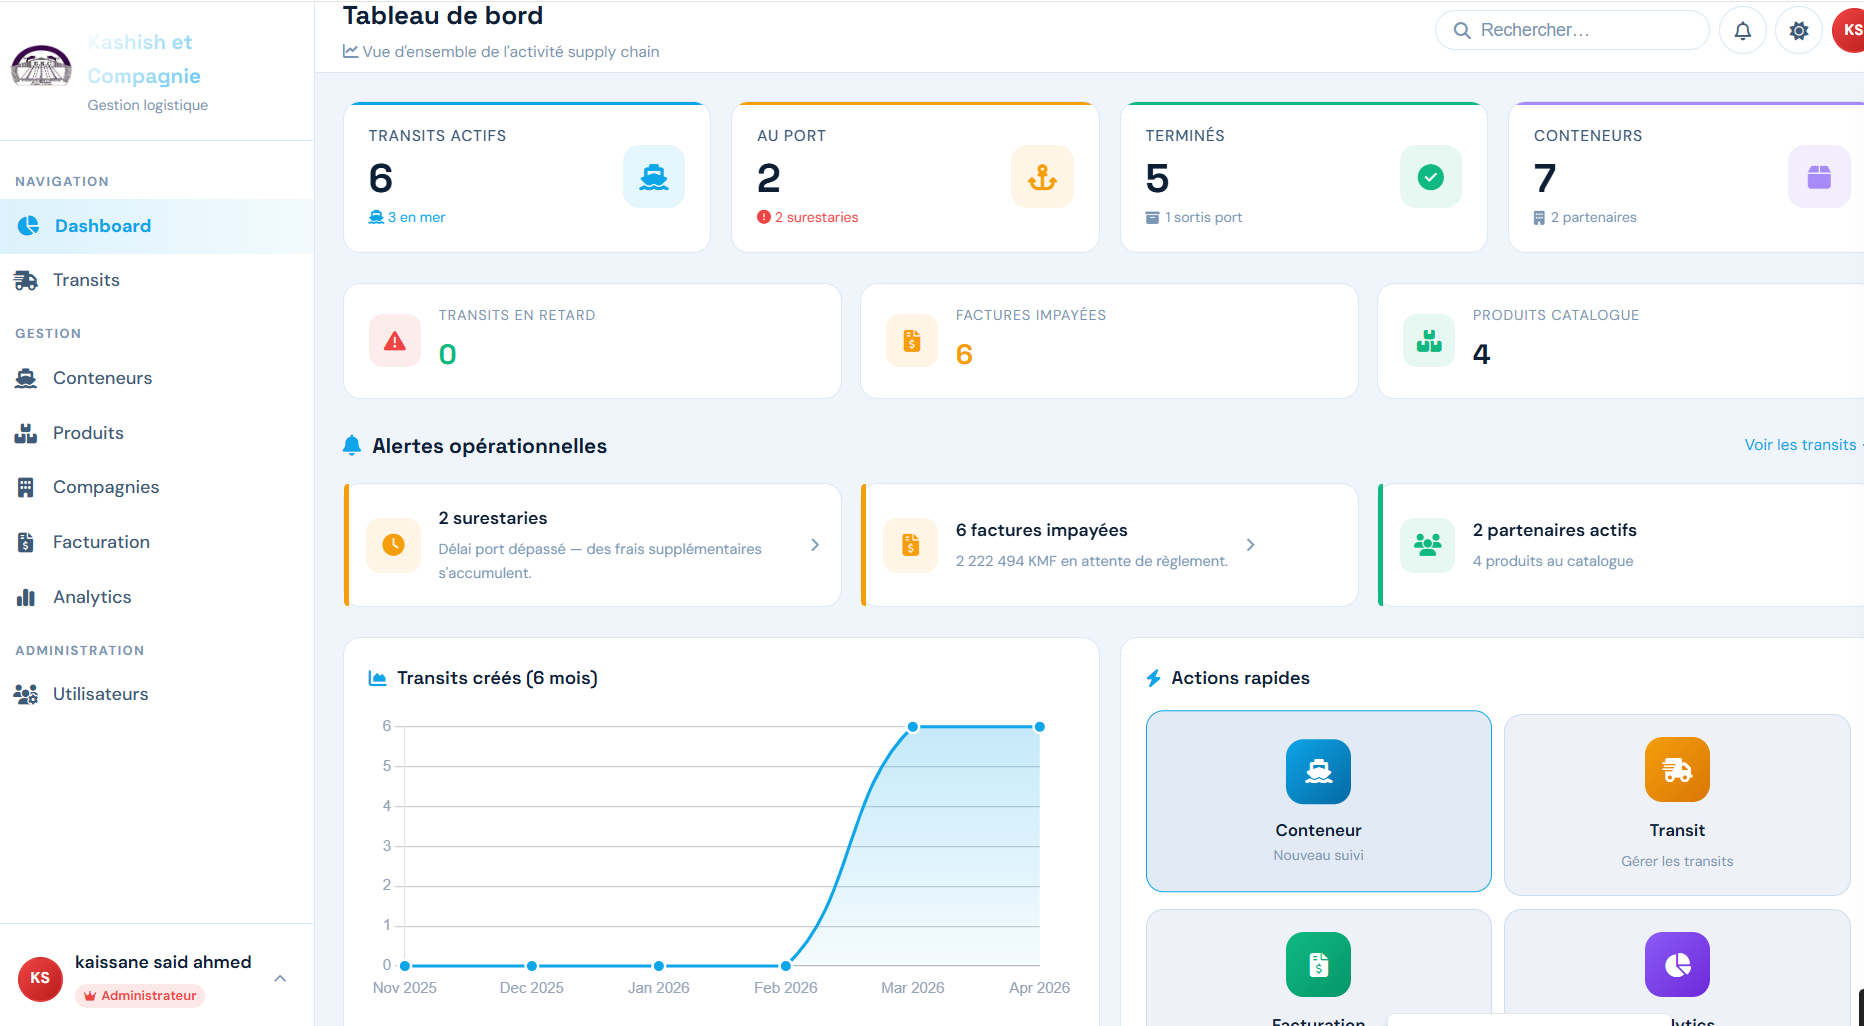Viewport: 1864px width, 1026px height.
Task: Open Produits in the sidebar
Action: pyautogui.click(x=157, y=433)
